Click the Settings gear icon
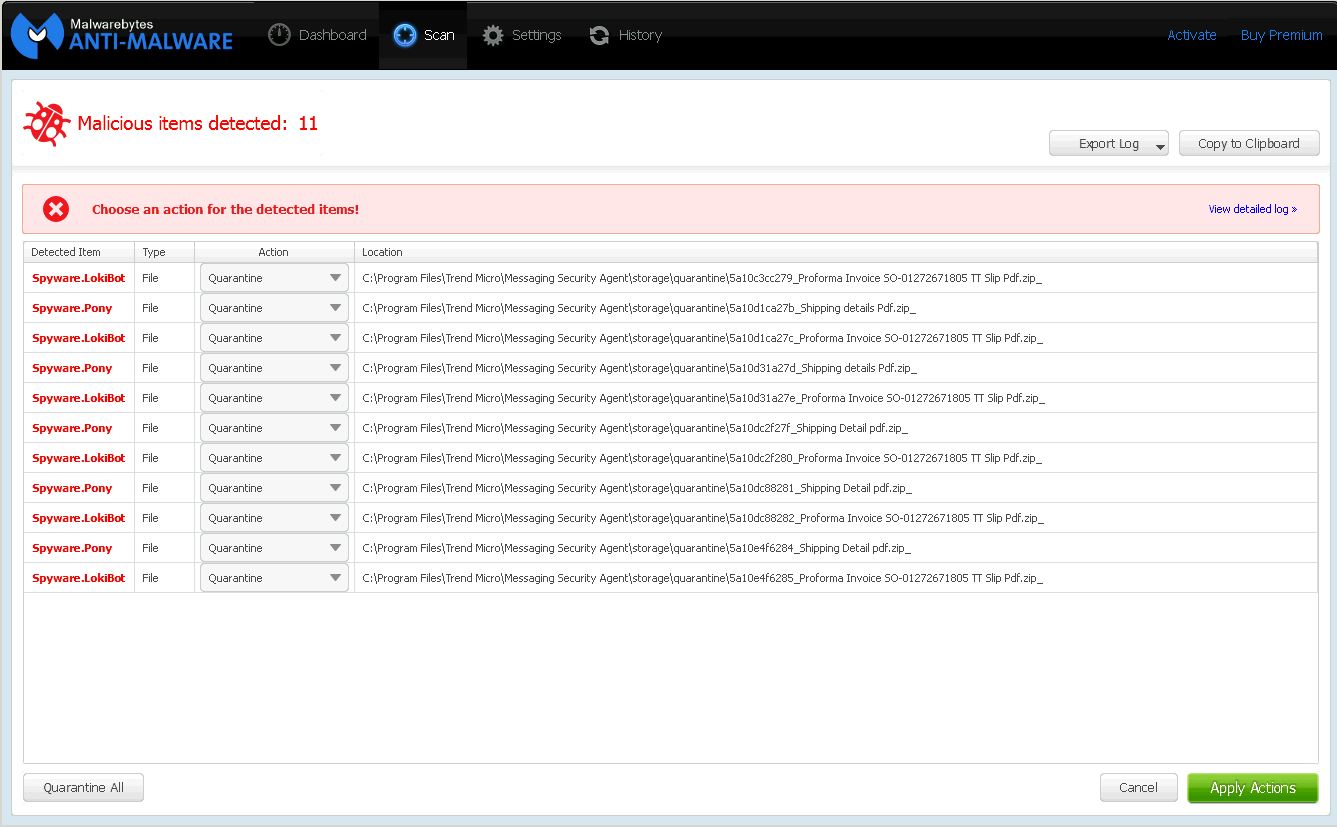The image size is (1337, 827). click(492, 35)
